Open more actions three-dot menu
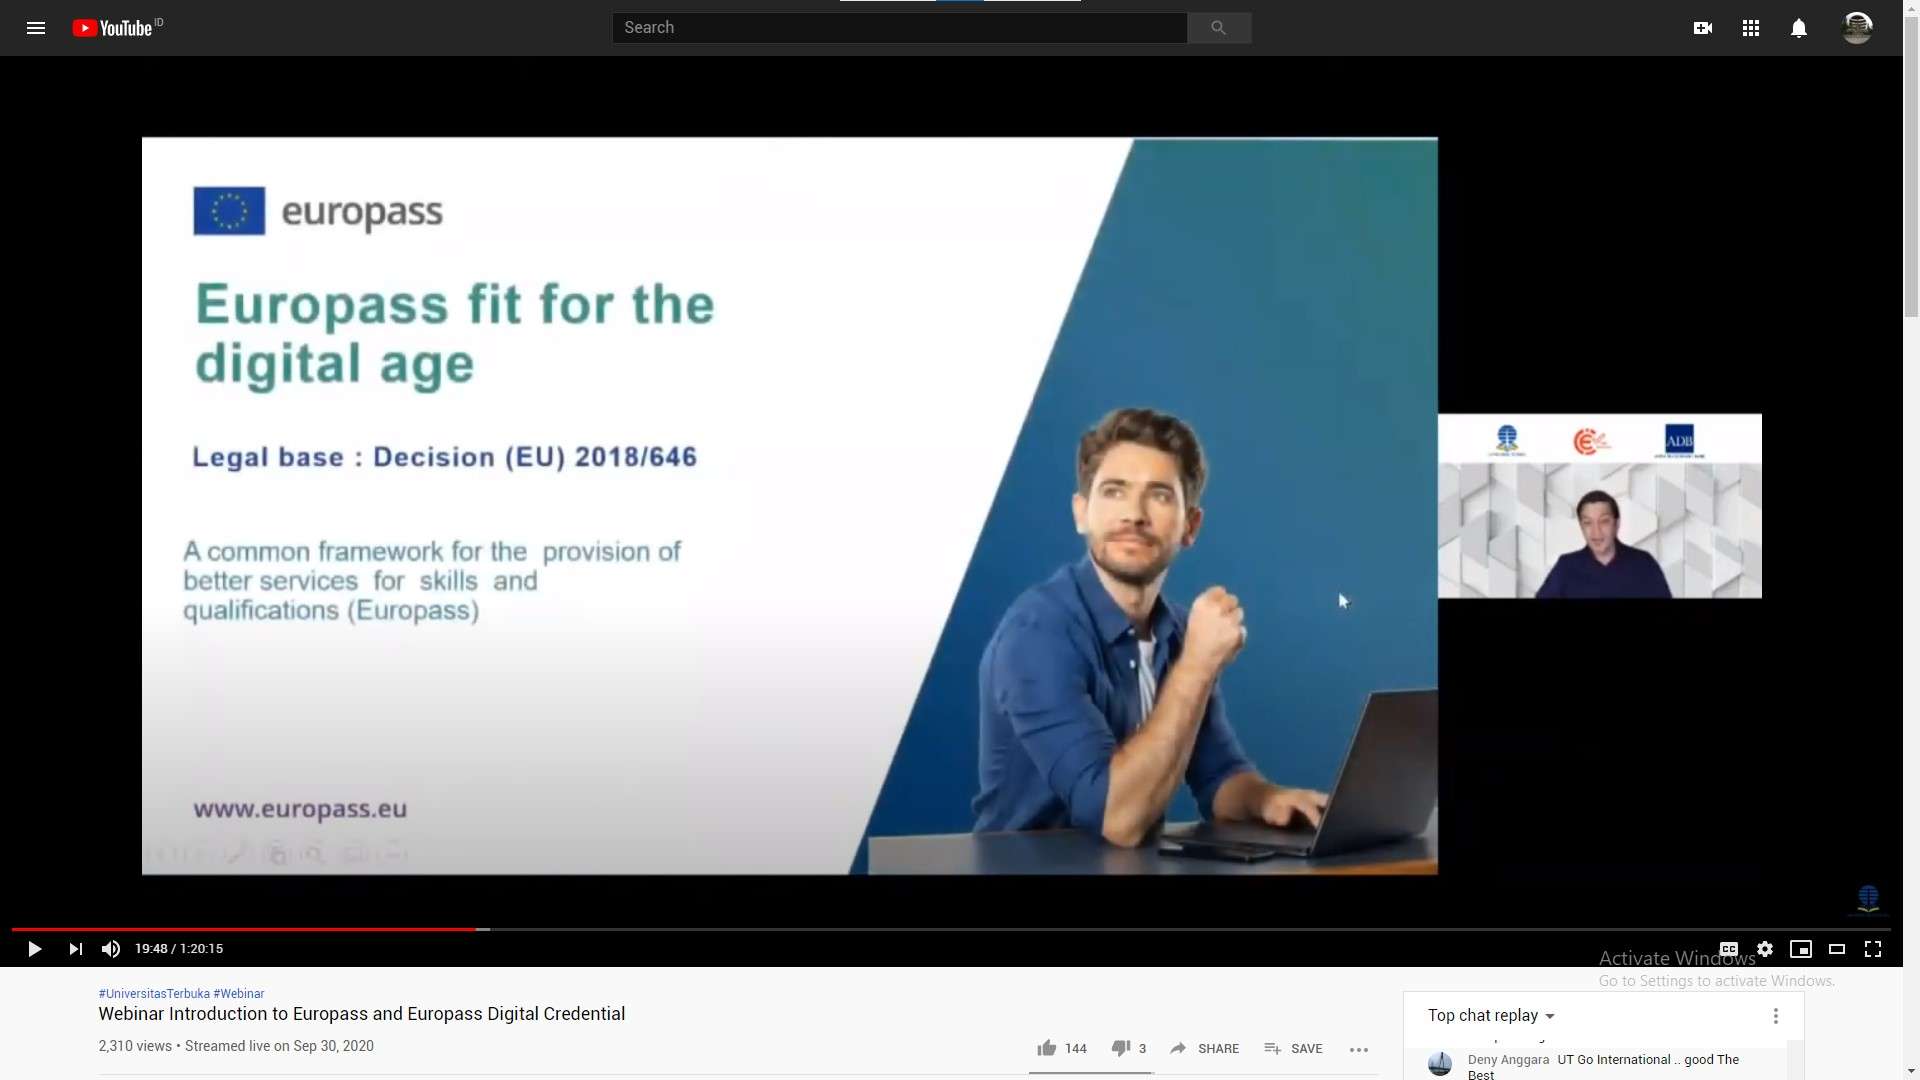This screenshot has height=1080, width=1920. (1358, 1049)
